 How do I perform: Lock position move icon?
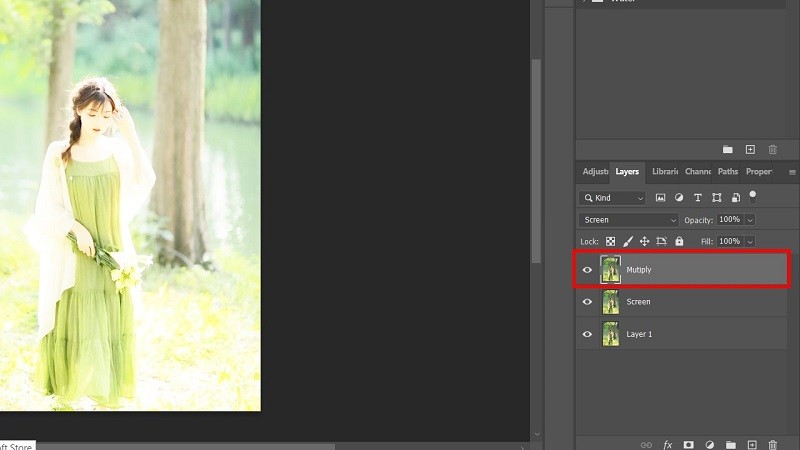click(644, 241)
